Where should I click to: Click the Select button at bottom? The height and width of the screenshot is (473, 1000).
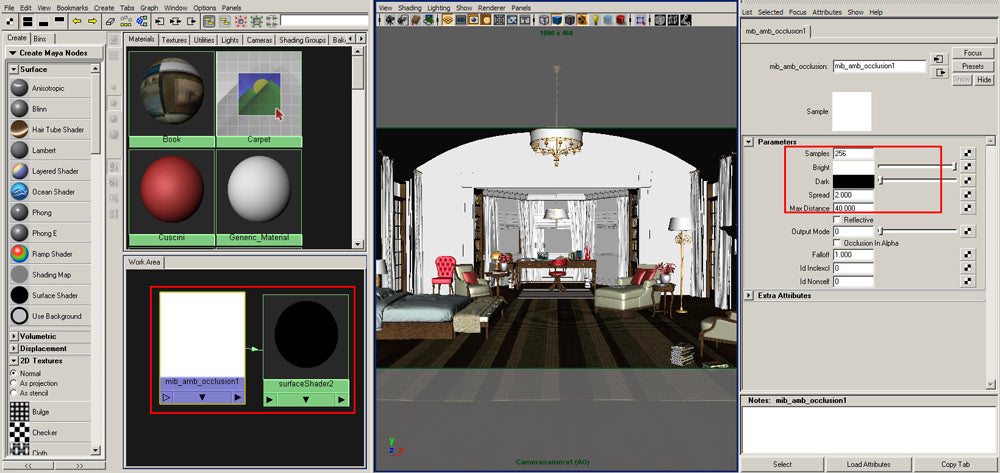click(782, 464)
